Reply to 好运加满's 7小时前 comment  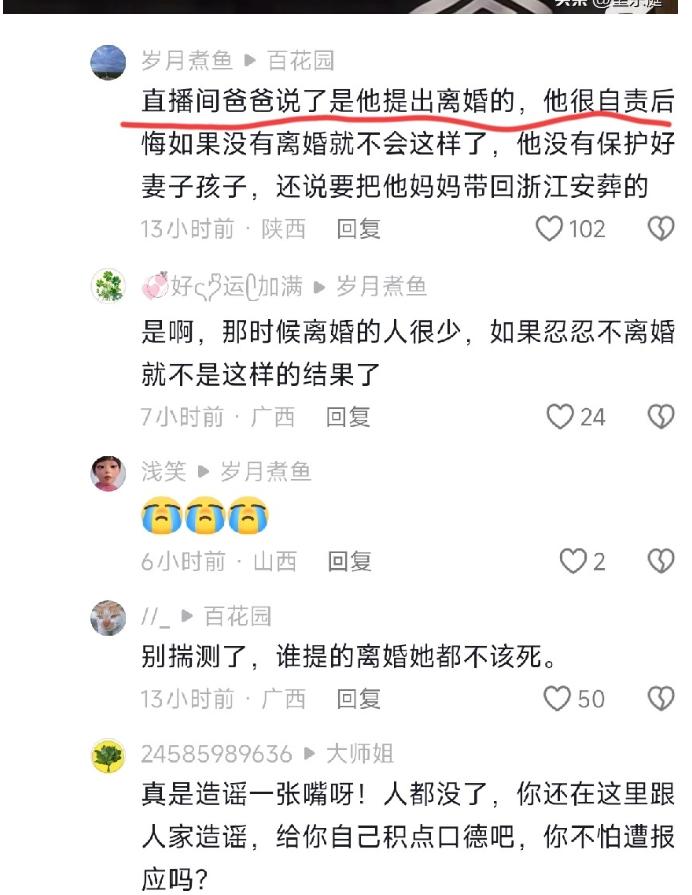(348, 417)
